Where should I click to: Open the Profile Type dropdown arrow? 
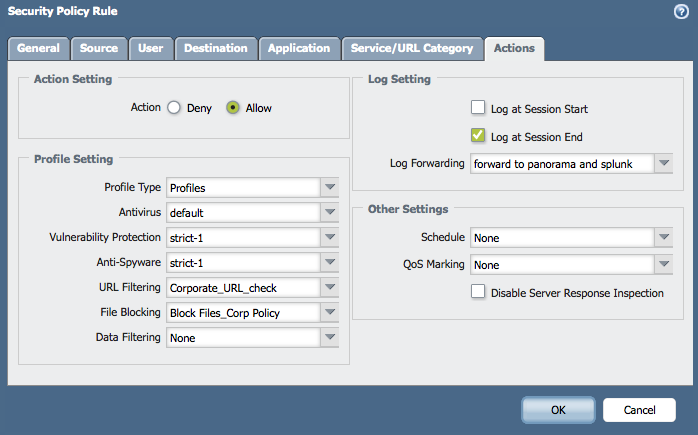pyautogui.click(x=330, y=187)
